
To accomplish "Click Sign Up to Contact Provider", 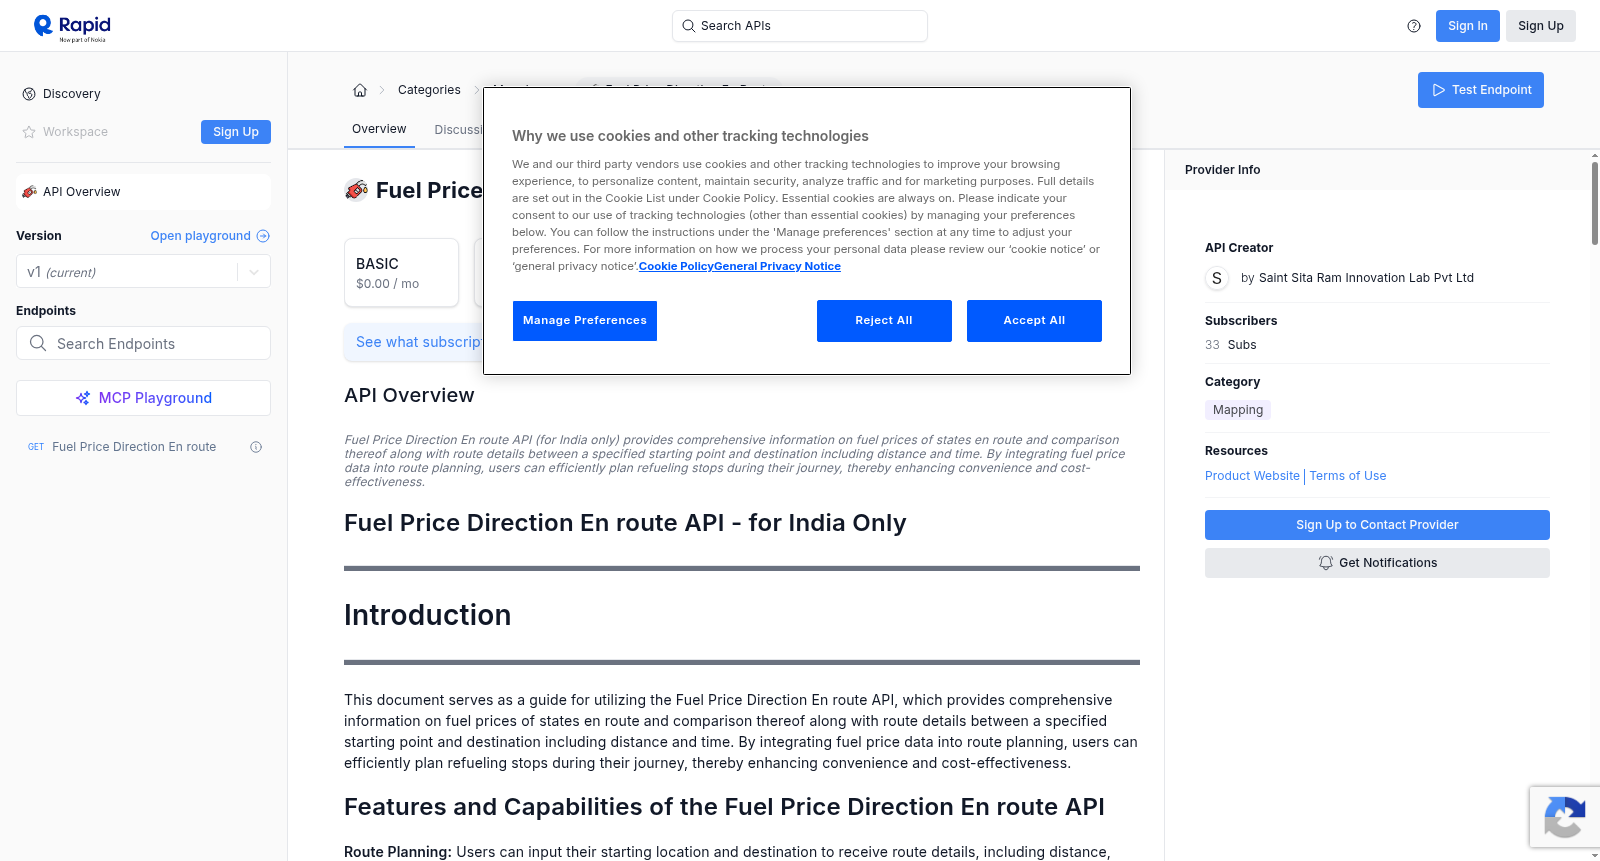I will point(1377,525).
